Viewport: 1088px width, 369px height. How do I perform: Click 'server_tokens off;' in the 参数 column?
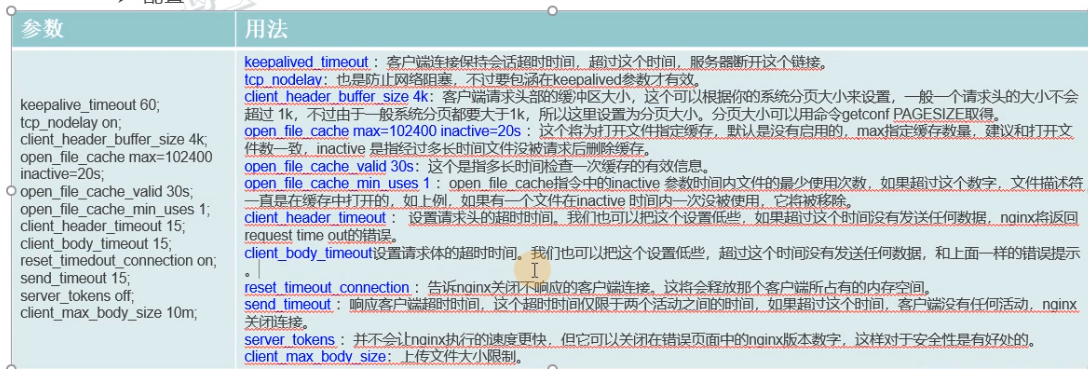pyautogui.click(x=78, y=295)
